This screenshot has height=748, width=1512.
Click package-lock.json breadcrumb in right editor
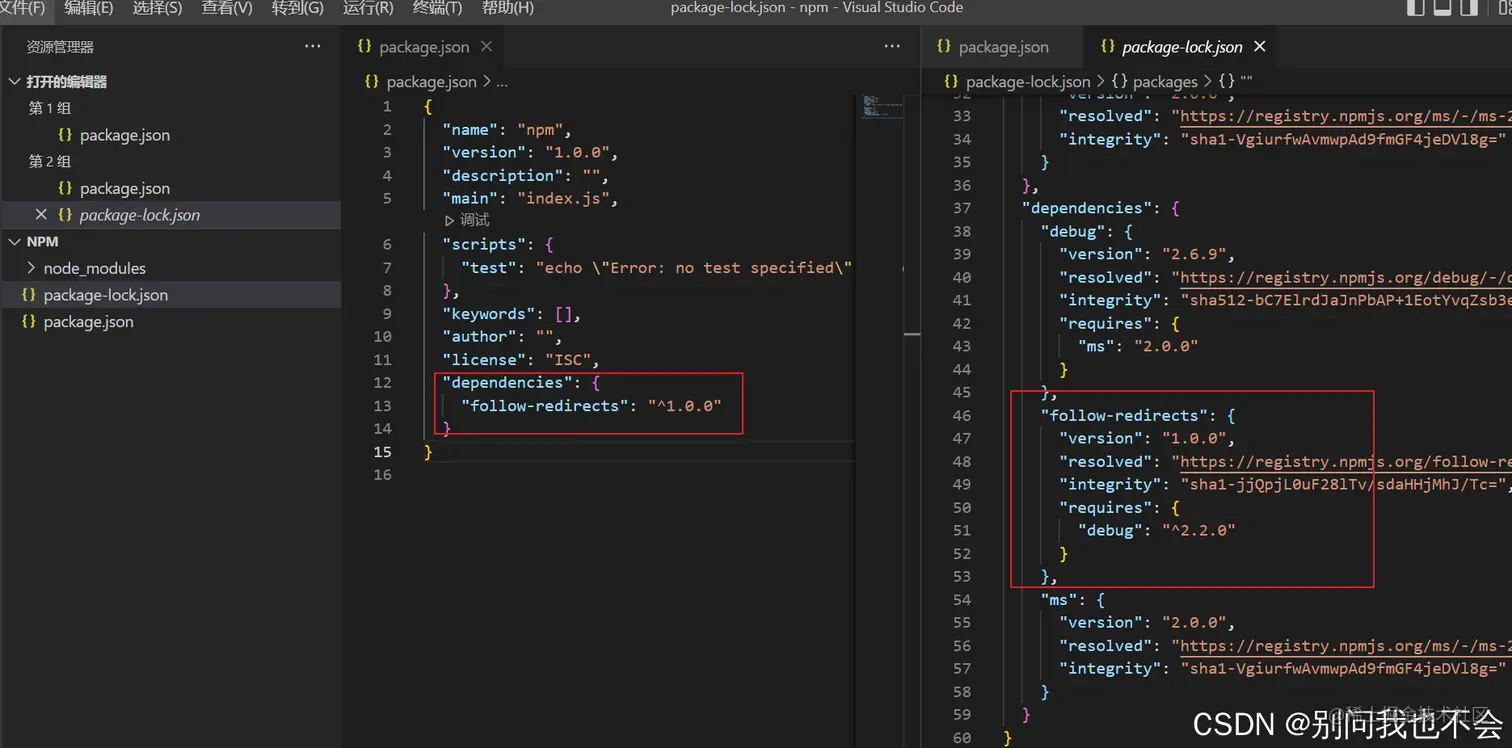click(1028, 82)
